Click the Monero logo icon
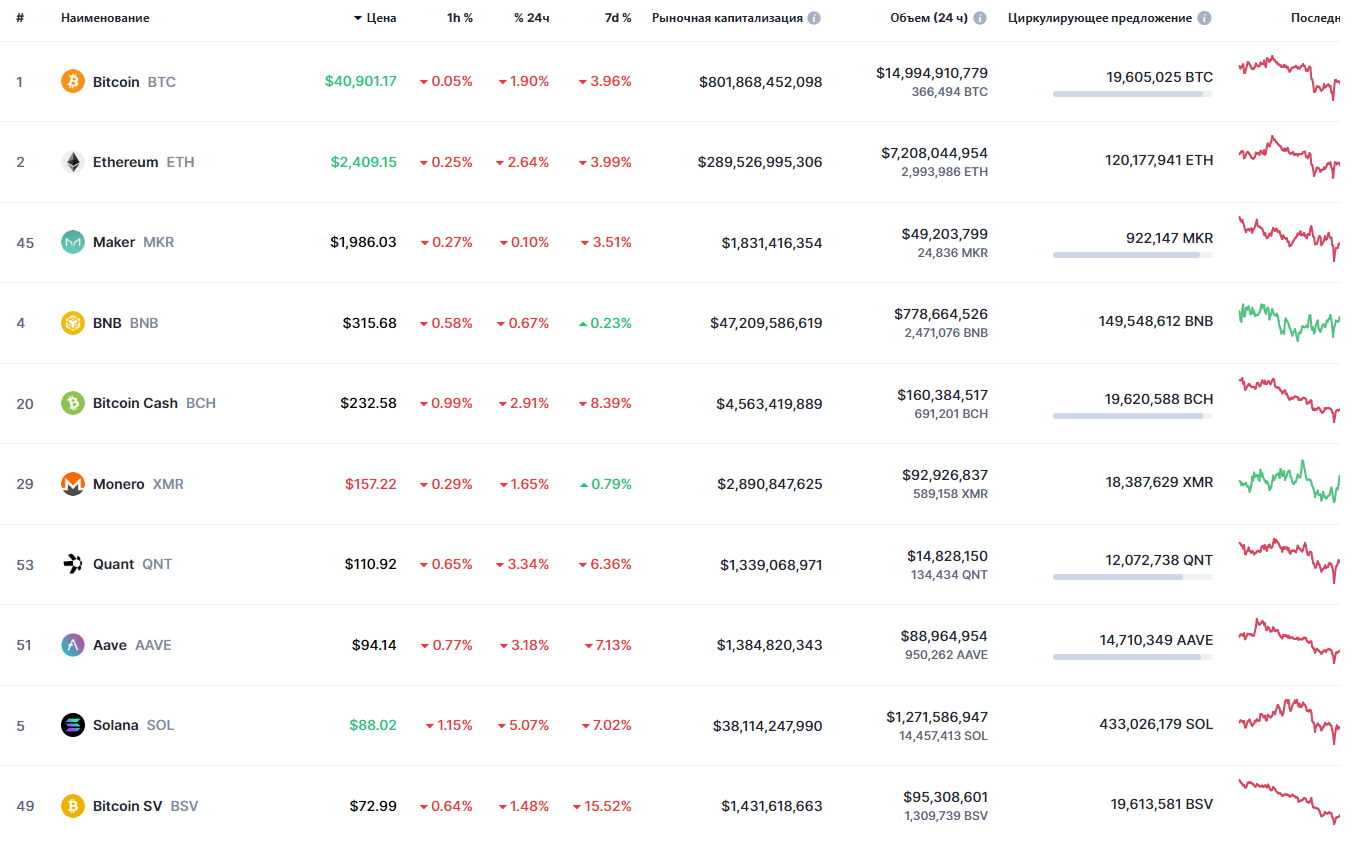Image resolution: width=1359 pixels, height=843 pixels. [x=73, y=484]
